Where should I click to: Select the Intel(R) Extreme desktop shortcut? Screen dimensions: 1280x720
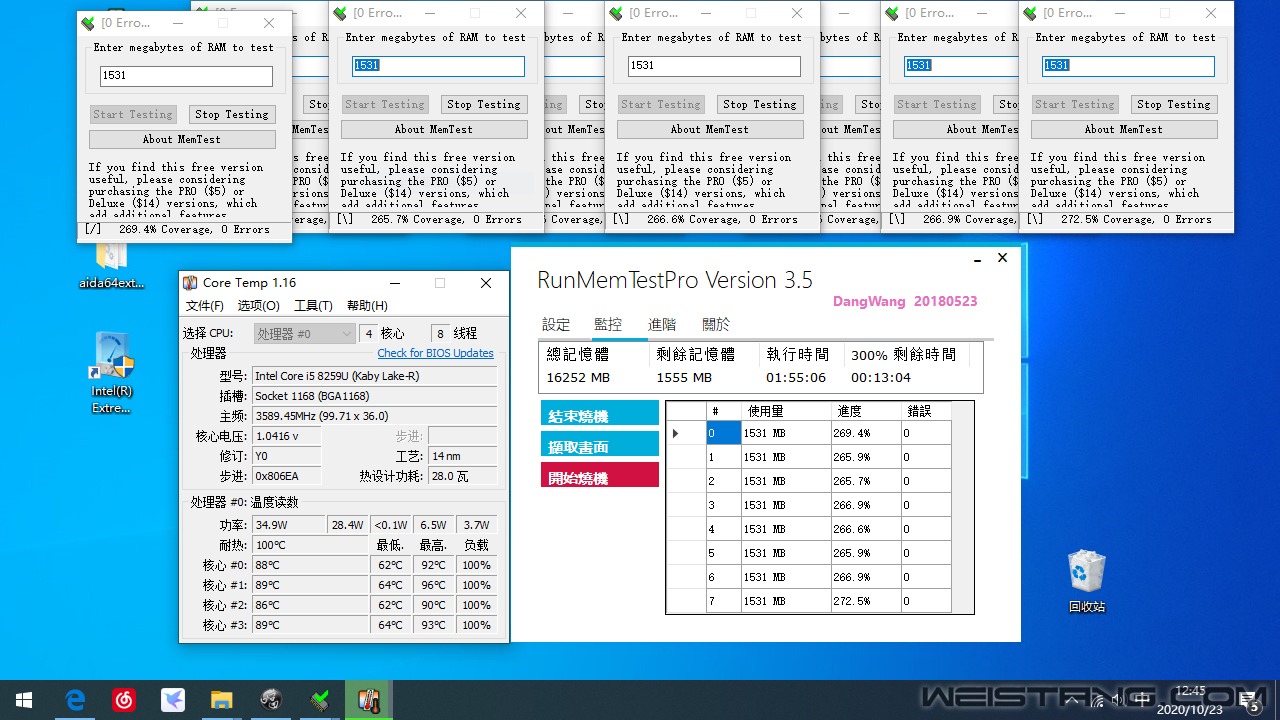pos(112,372)
